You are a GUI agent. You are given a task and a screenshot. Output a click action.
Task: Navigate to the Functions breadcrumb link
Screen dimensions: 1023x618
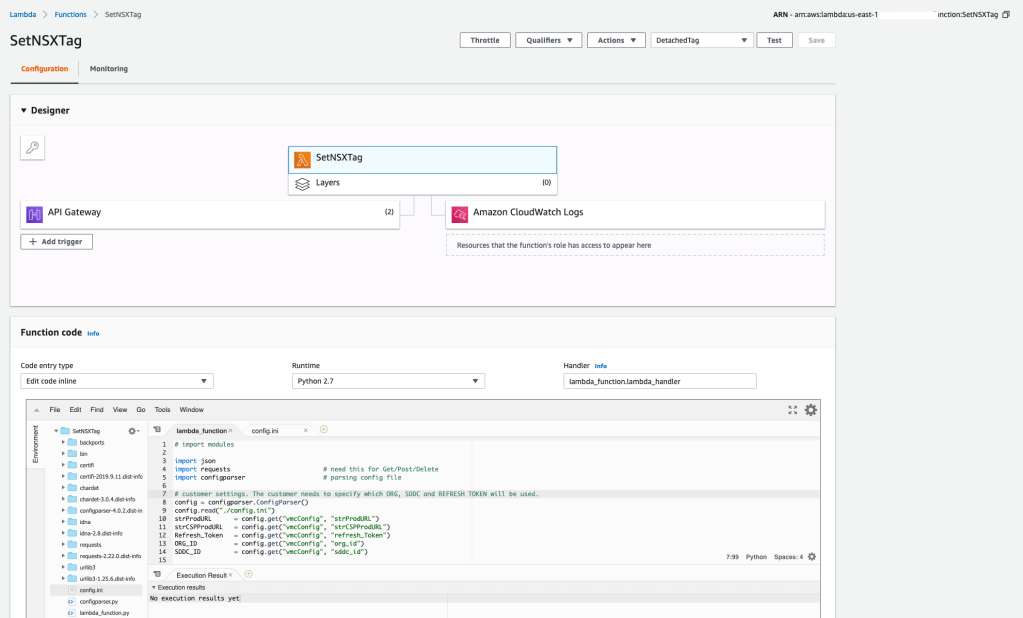click(69, 14)
